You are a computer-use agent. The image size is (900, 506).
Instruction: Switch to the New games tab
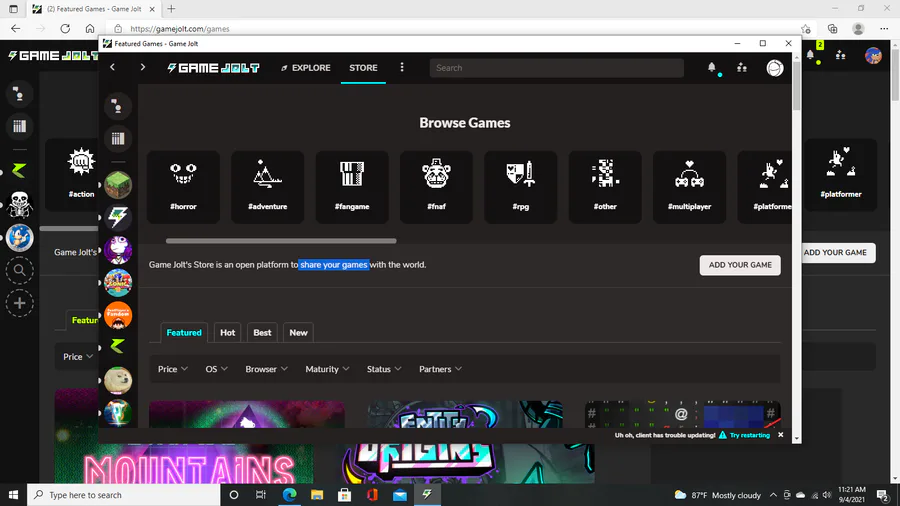(x=298, y=333)
